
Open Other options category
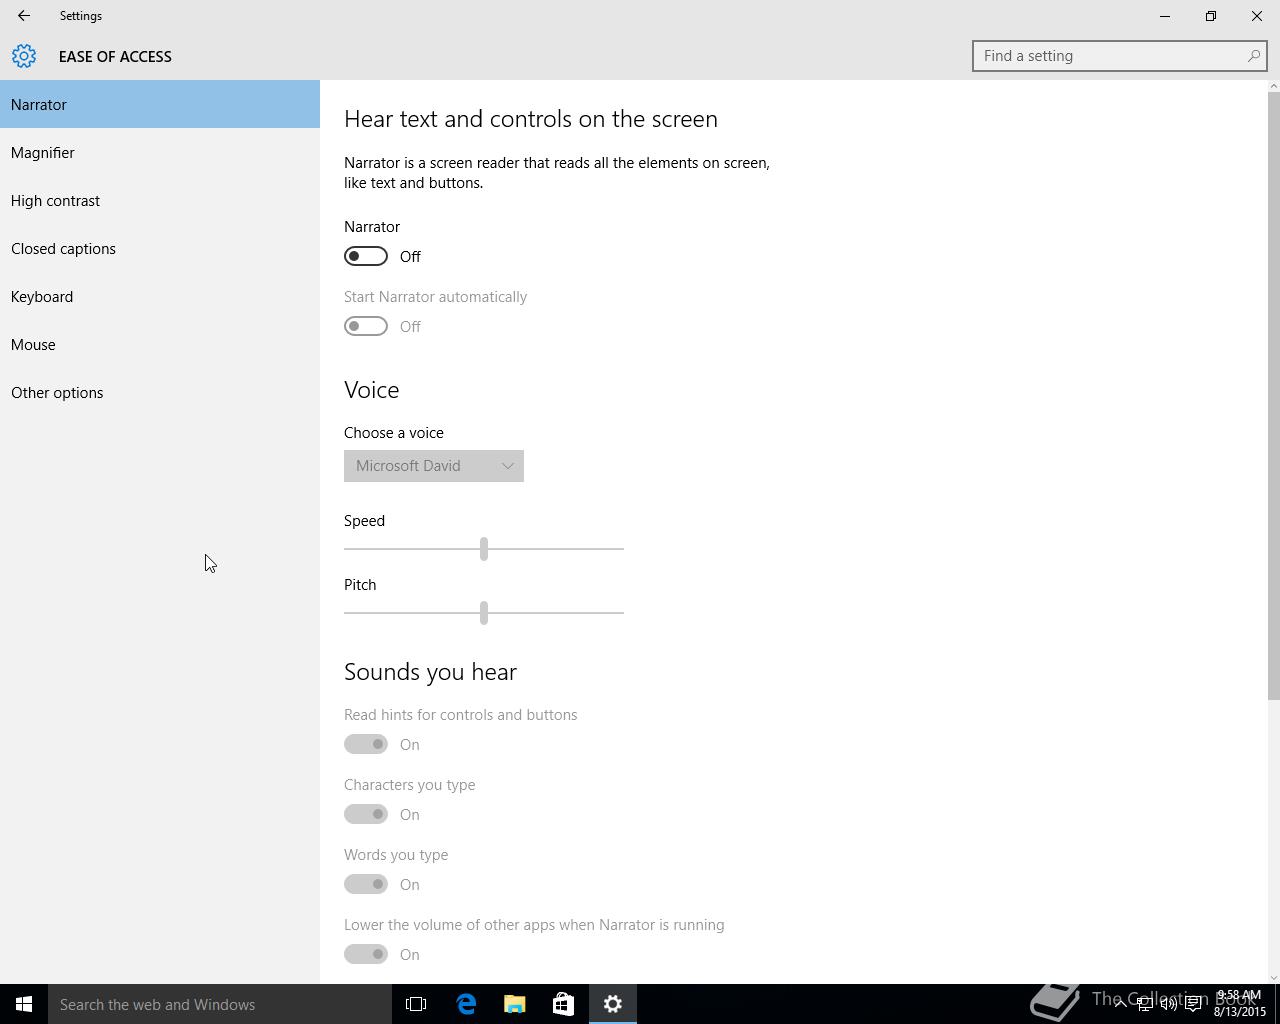[160, 392]
